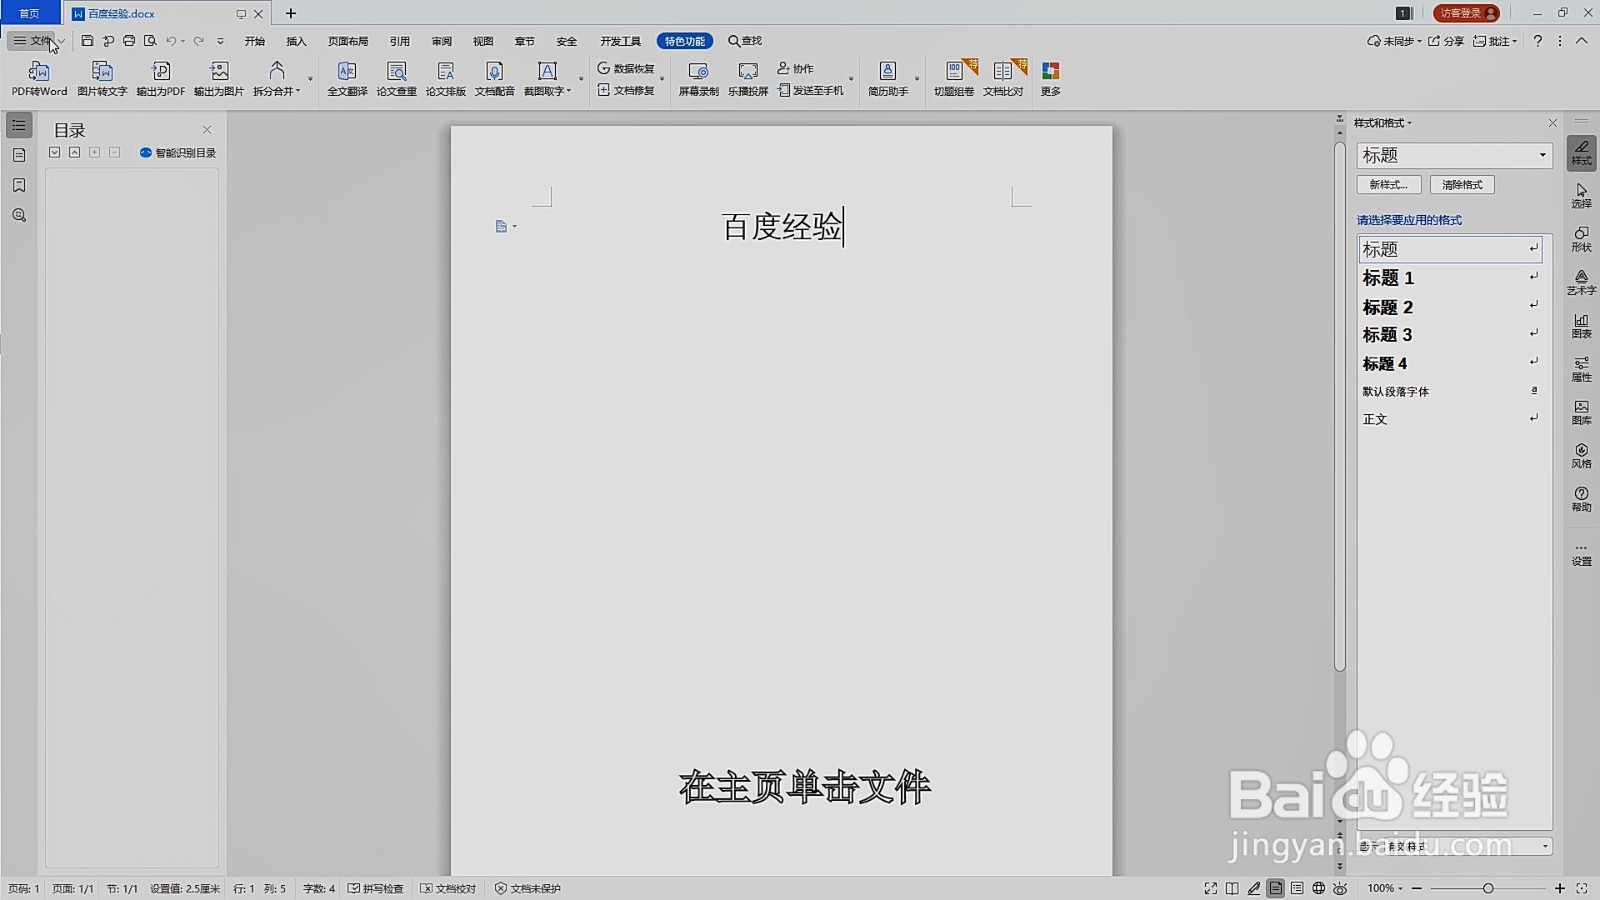The width and height of the screenshot is (1600, 900).
Task: Click 智能识别目录 in the outline pane
Action: click(178, 153)
